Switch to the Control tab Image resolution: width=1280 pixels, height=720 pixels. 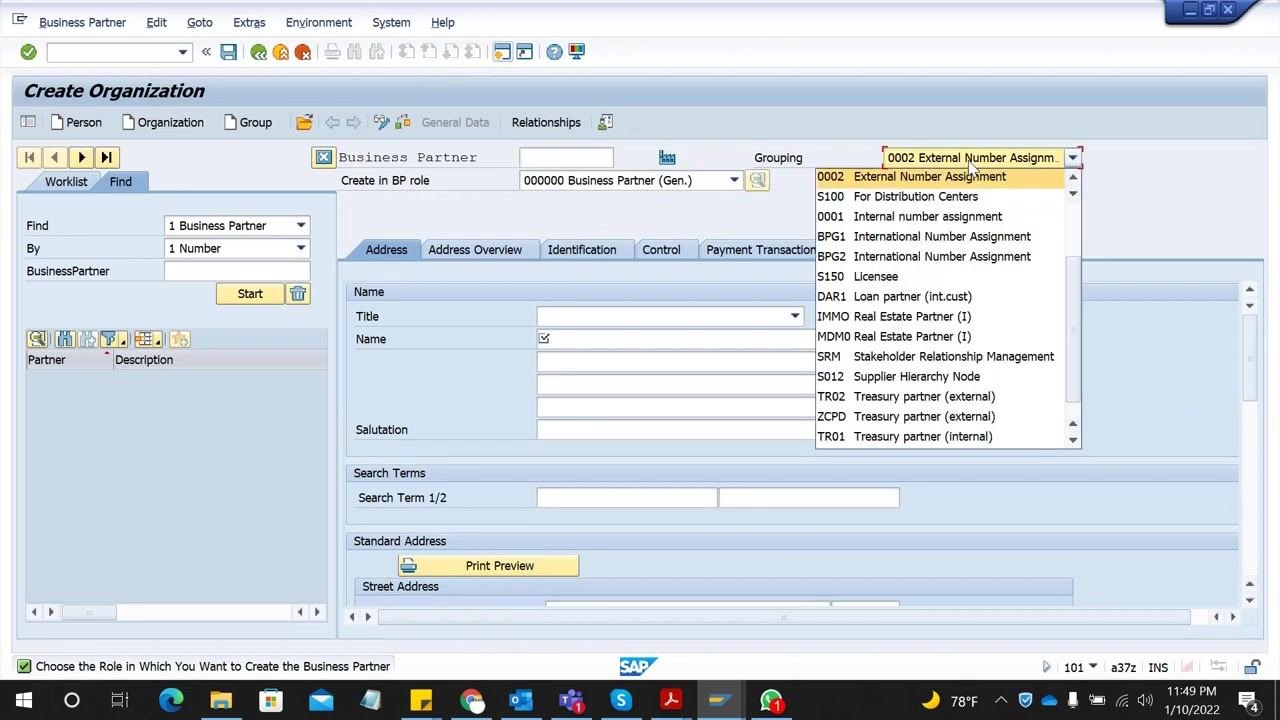pyautogui.click(x=661, y=250)
